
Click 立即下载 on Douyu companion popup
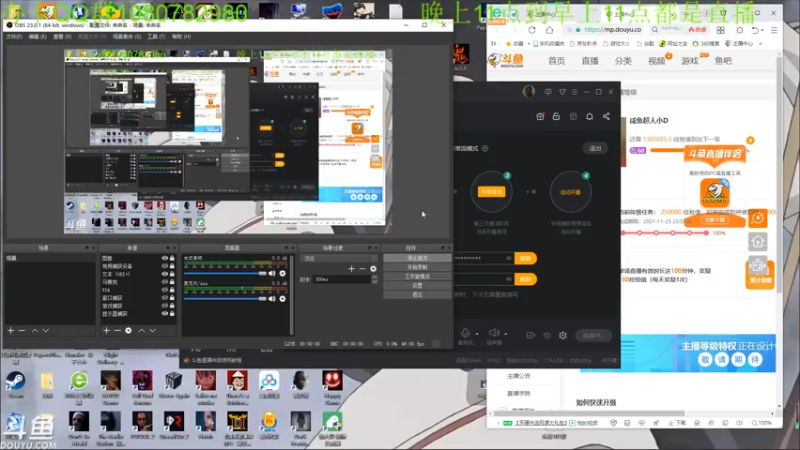click(714, 220)
